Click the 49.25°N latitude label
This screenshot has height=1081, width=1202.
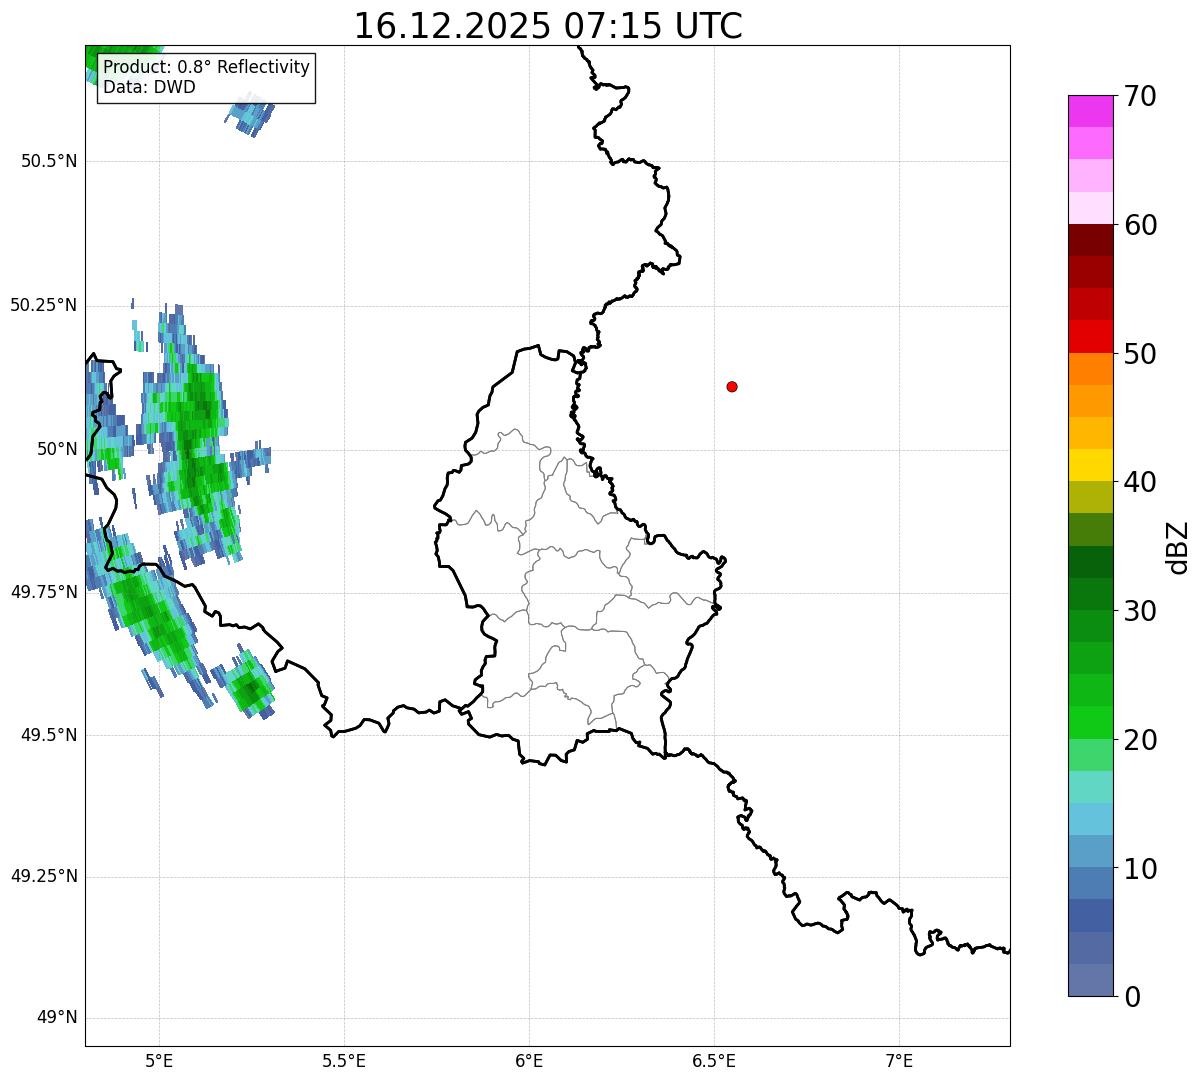click(x=44, y=876)
